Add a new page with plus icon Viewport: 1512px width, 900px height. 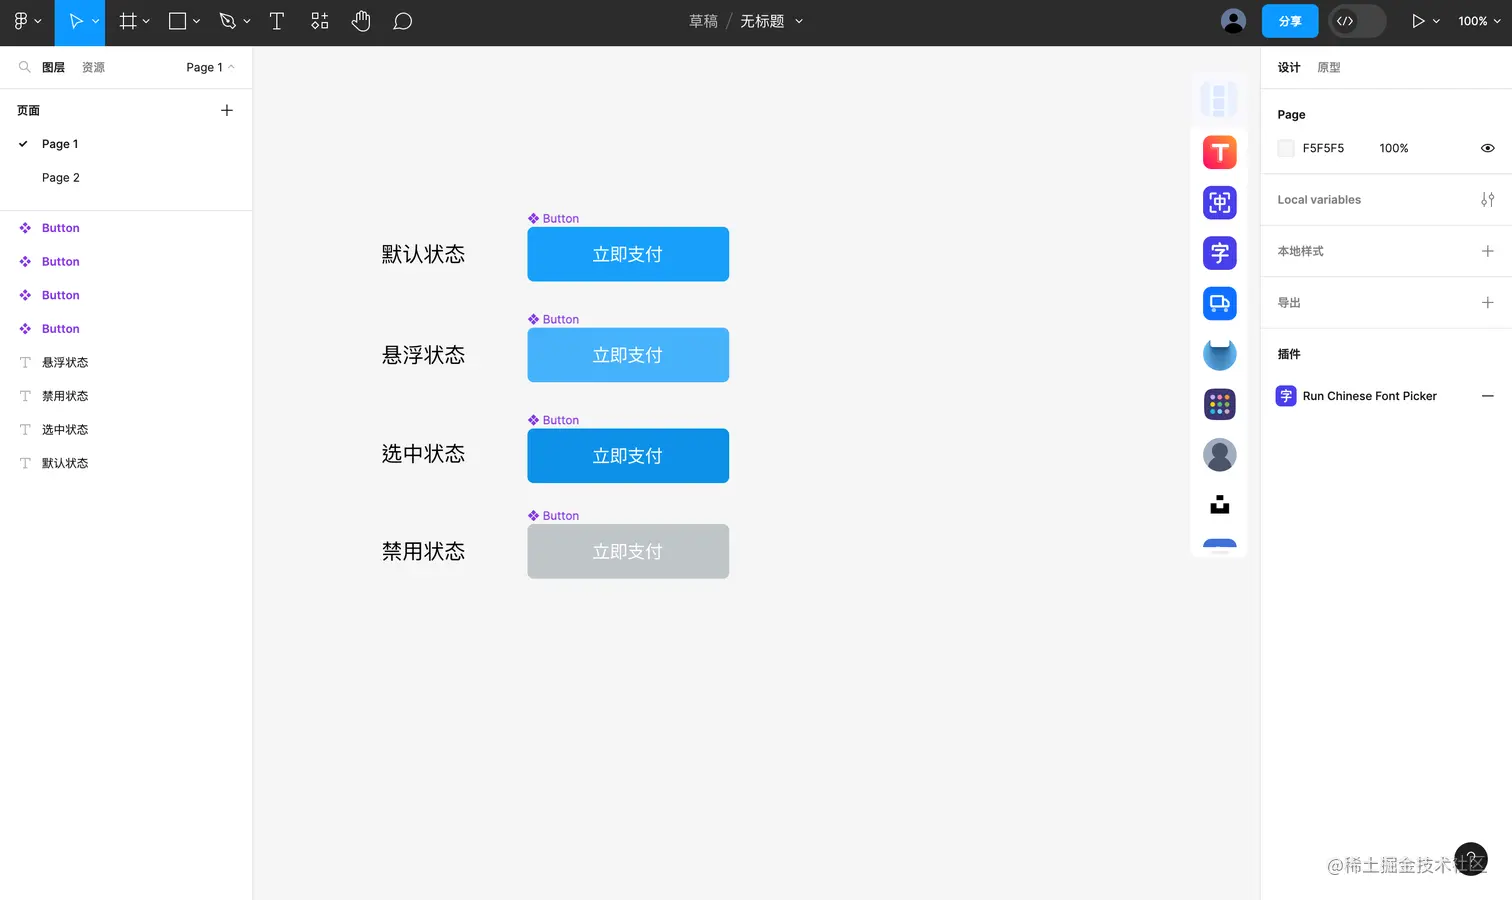pos(227,110)
